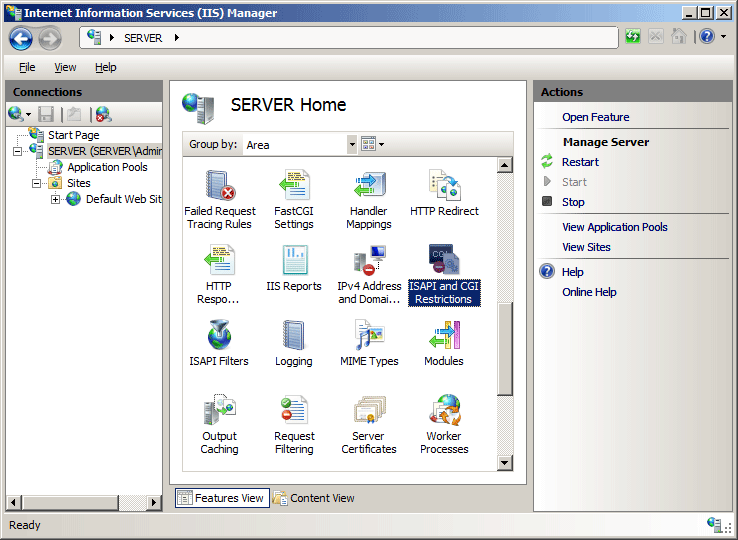This screenshot has width=738, height=540.
Task: Click the Stop loading X icon
Action: (656, 36)
